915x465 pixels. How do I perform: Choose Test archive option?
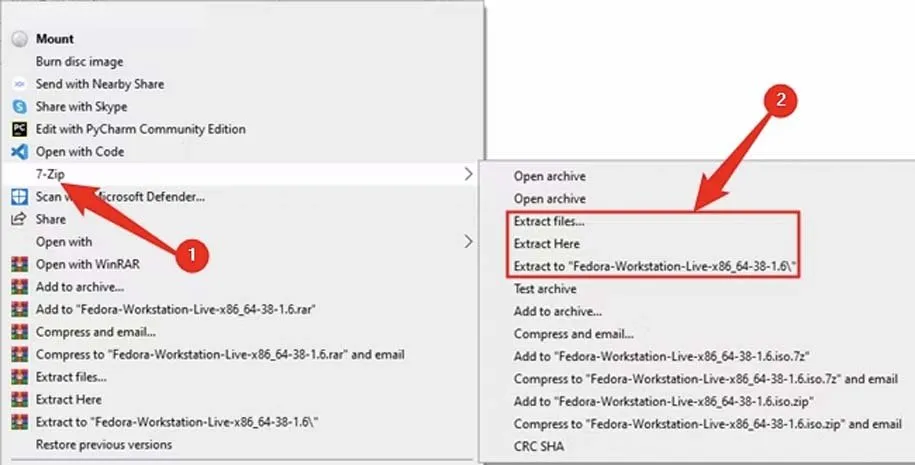(x=546, y=289)
